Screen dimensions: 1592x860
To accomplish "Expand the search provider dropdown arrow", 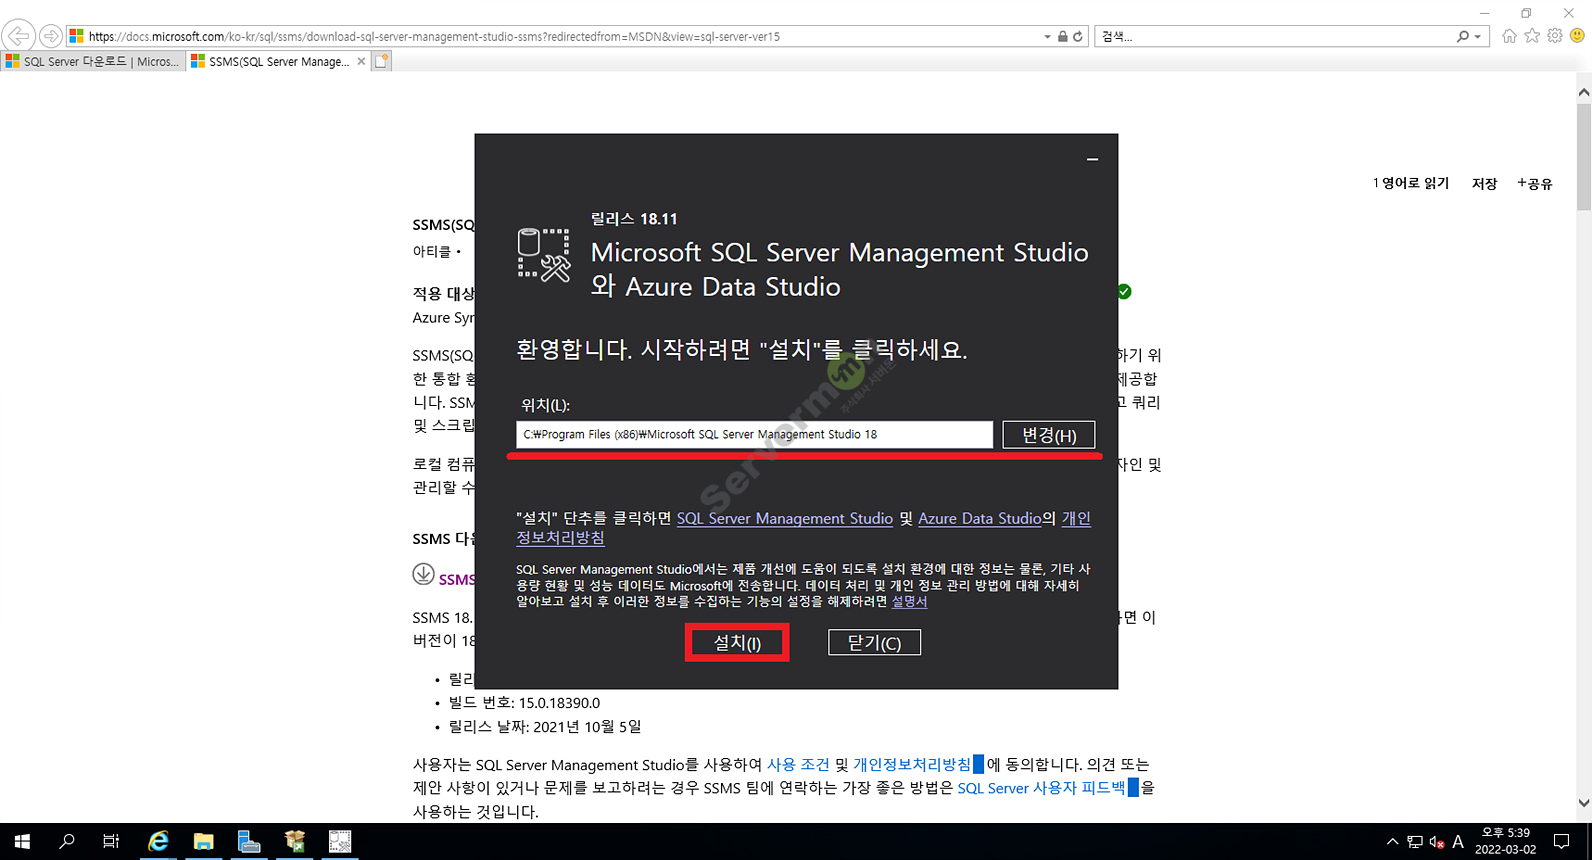I will [x=1478, y=37].
